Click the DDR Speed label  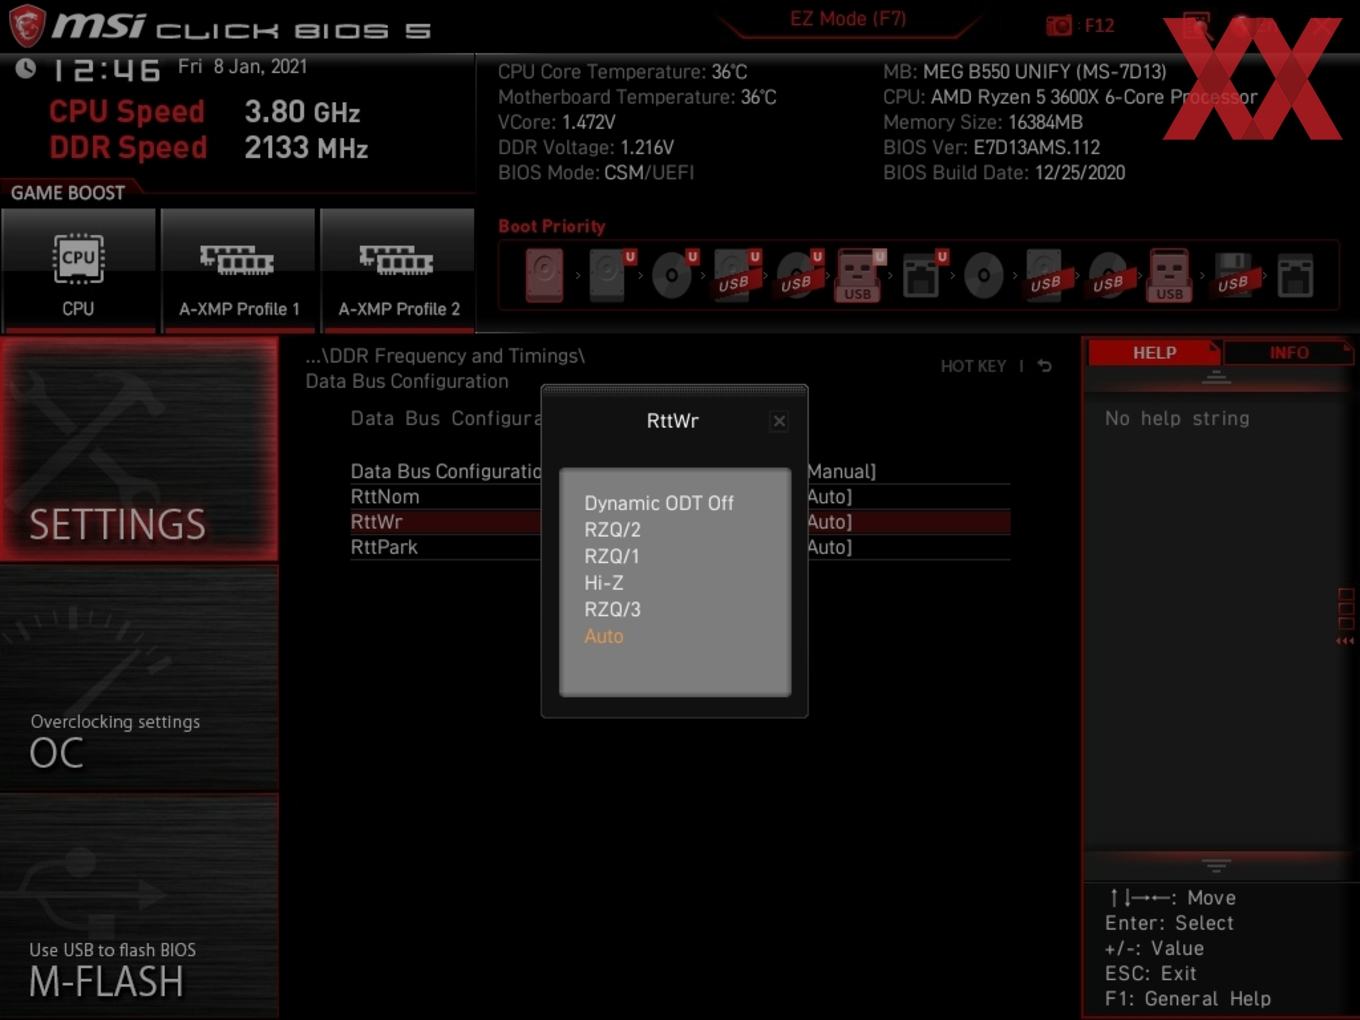(x=128, y=148)
